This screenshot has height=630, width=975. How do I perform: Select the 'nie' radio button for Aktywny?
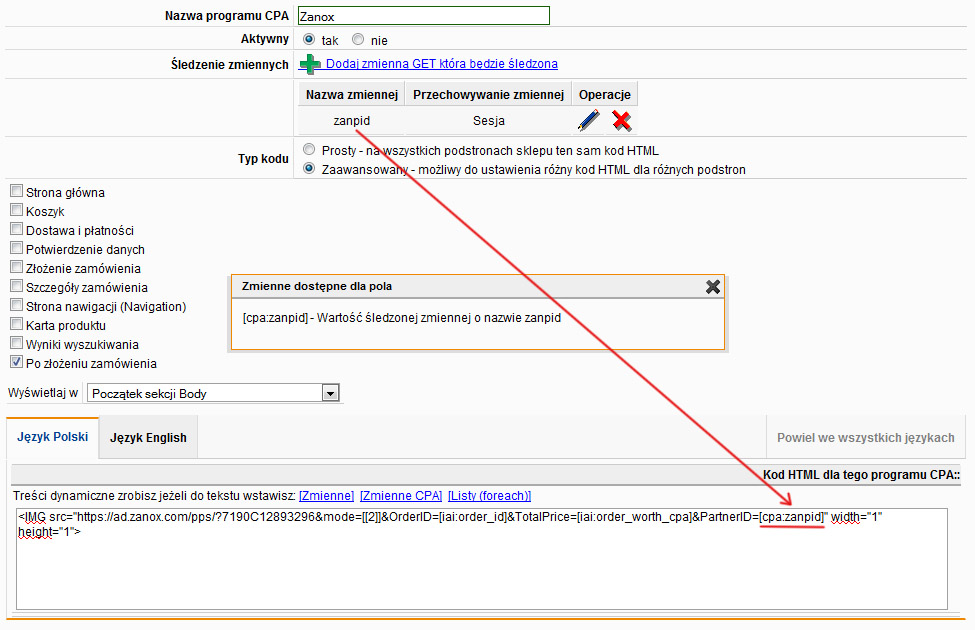point(358,40)
